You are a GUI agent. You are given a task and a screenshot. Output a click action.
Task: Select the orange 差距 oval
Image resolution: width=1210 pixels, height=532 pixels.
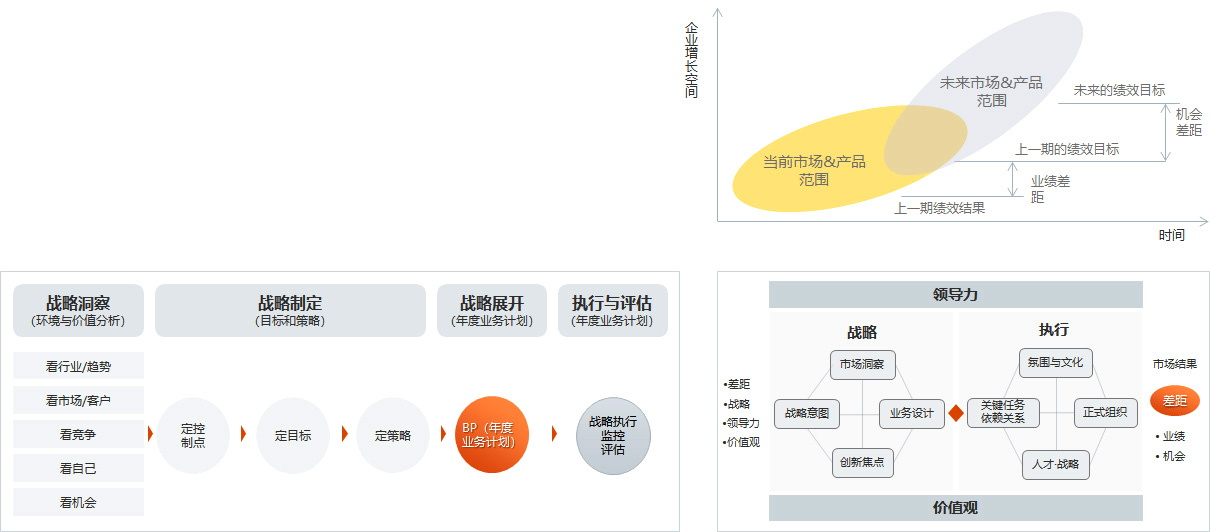(1174, 401)
